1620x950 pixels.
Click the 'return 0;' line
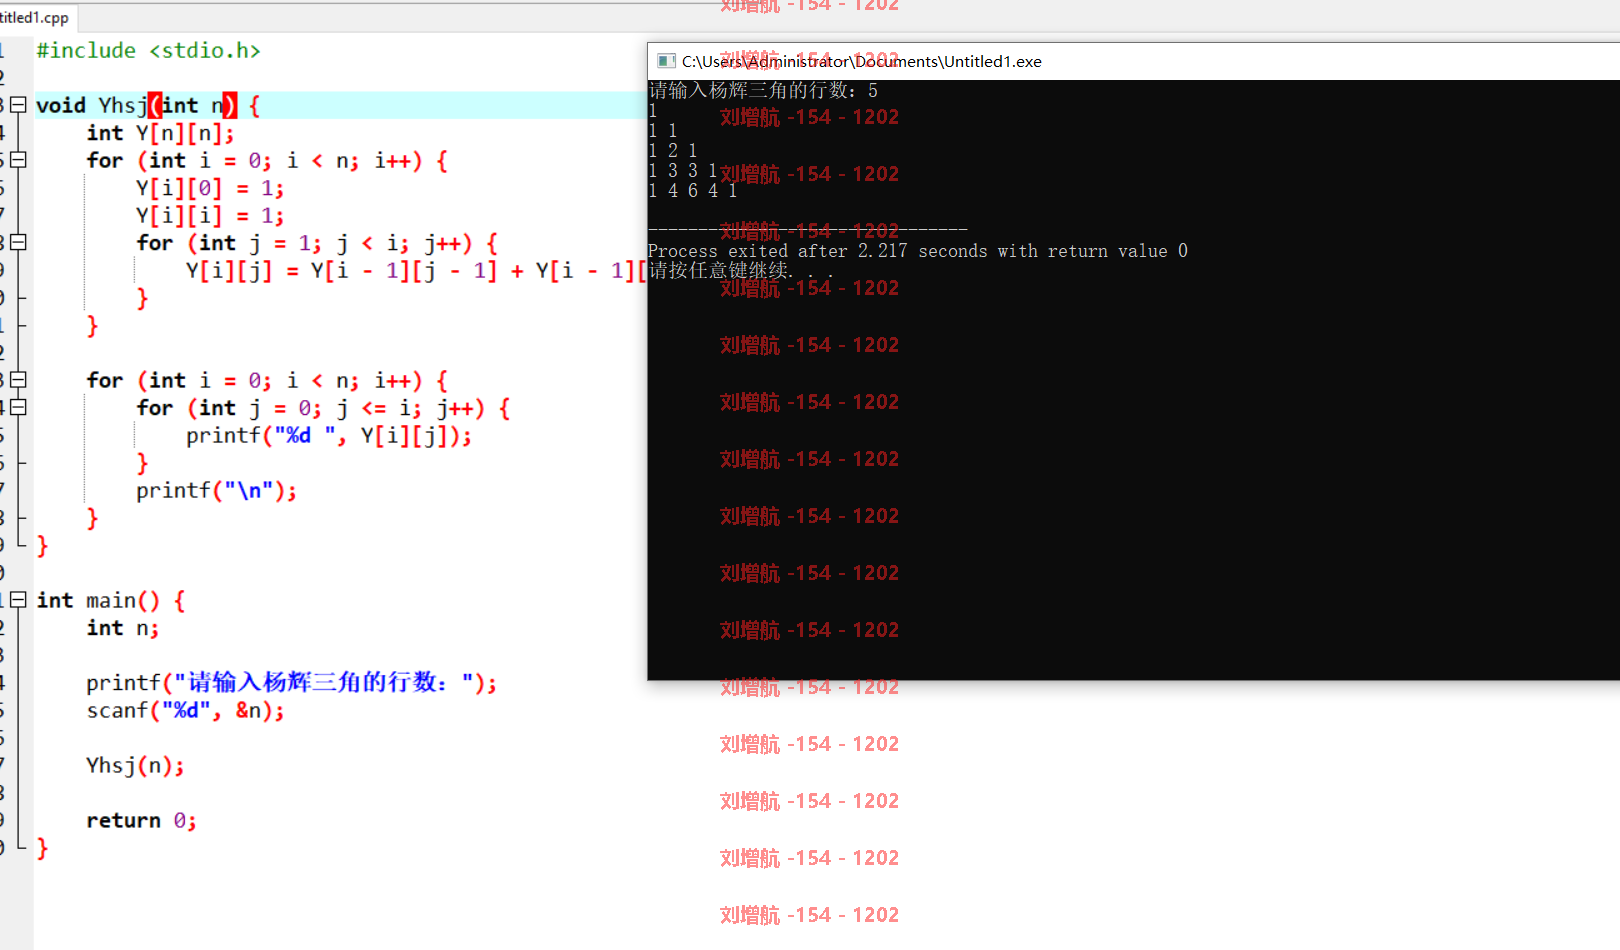click(x=141, y=820)
